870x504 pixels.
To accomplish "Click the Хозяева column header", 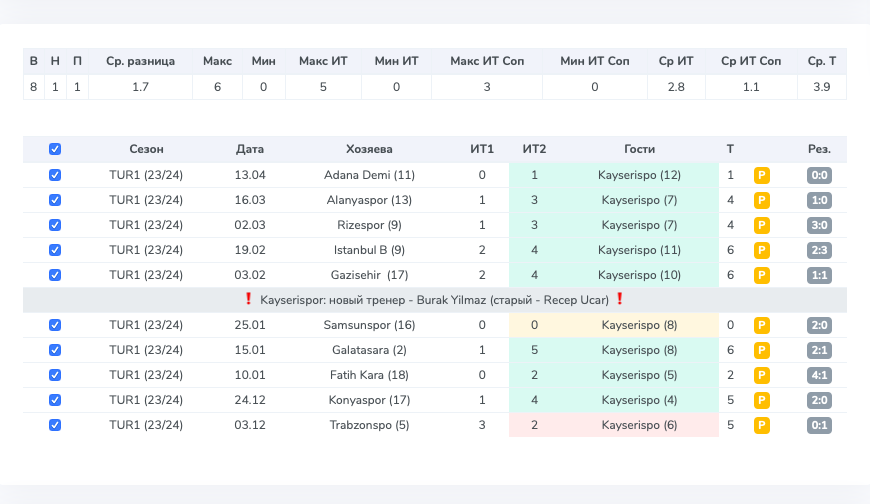I will click(369, 149).
